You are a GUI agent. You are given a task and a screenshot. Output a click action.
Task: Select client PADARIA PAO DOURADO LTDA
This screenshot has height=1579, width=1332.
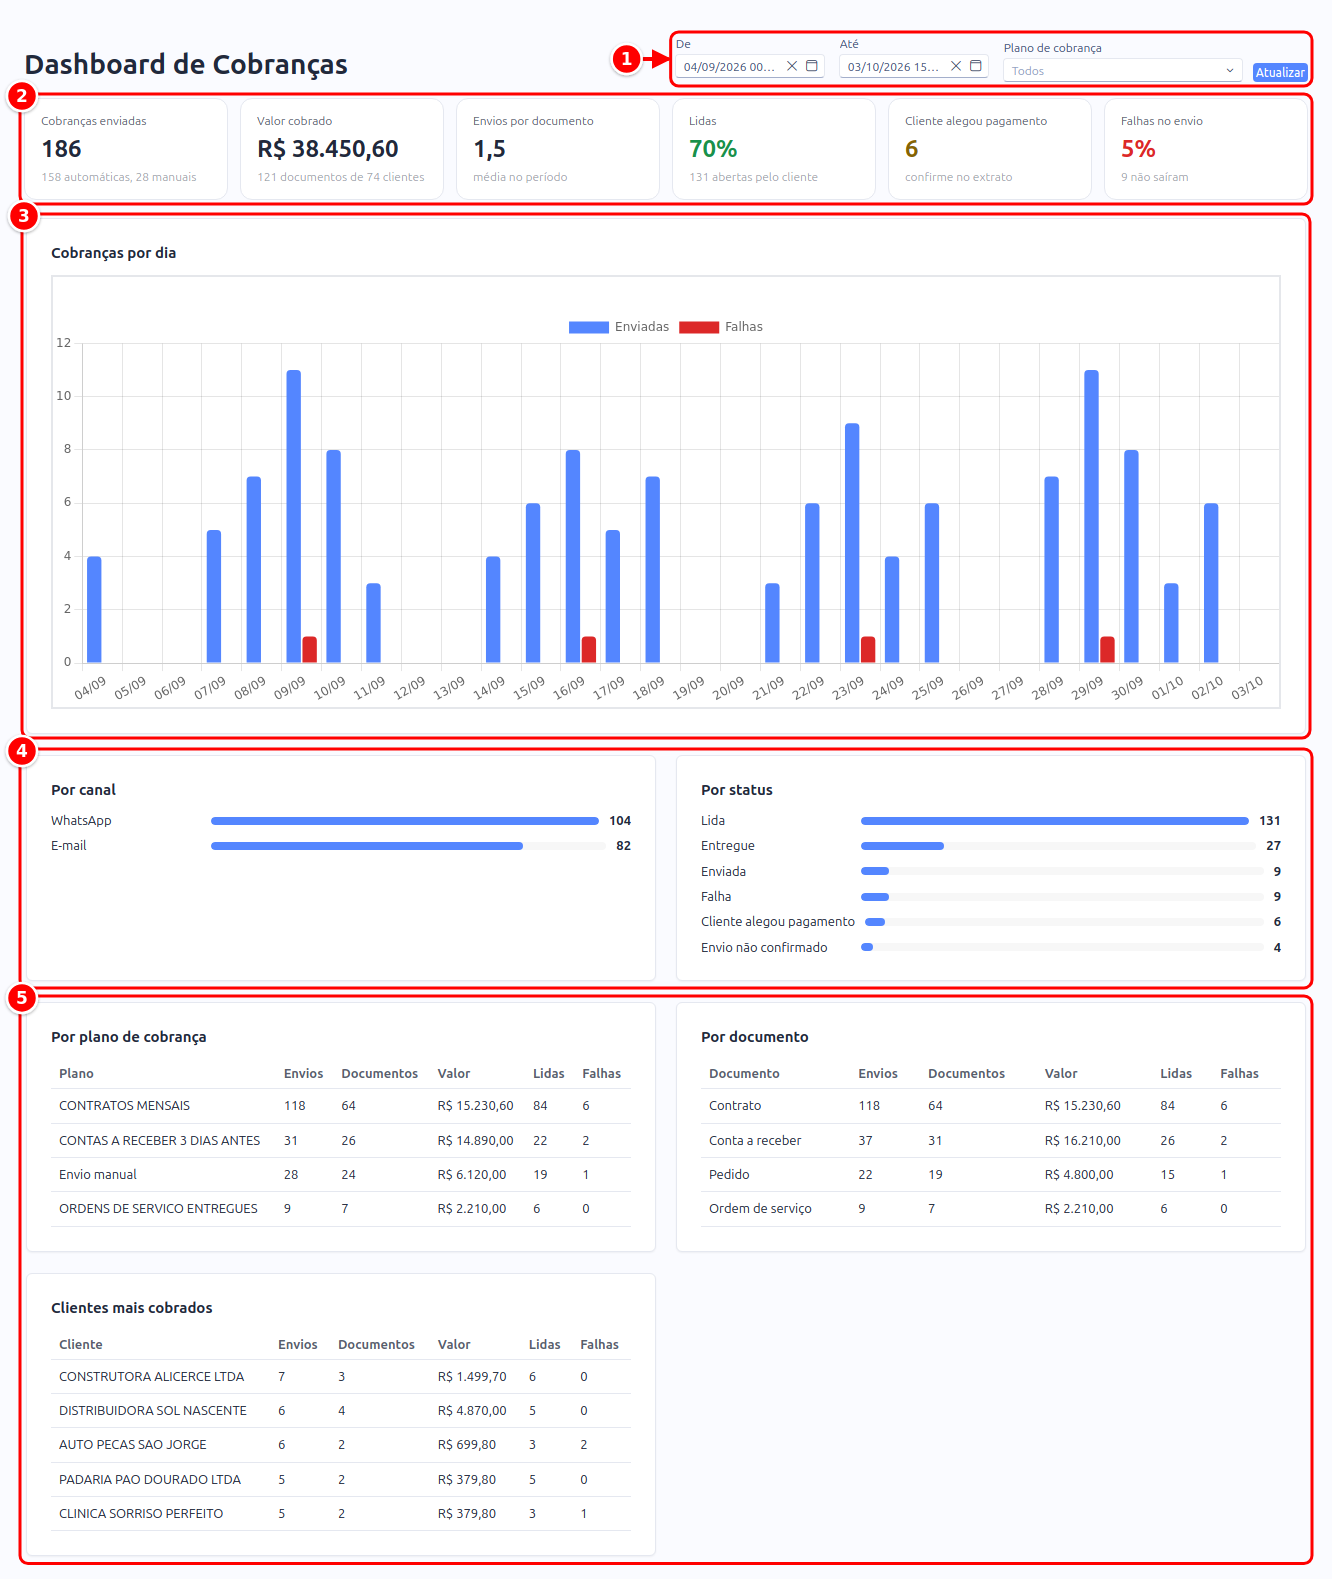(341, 1480)
